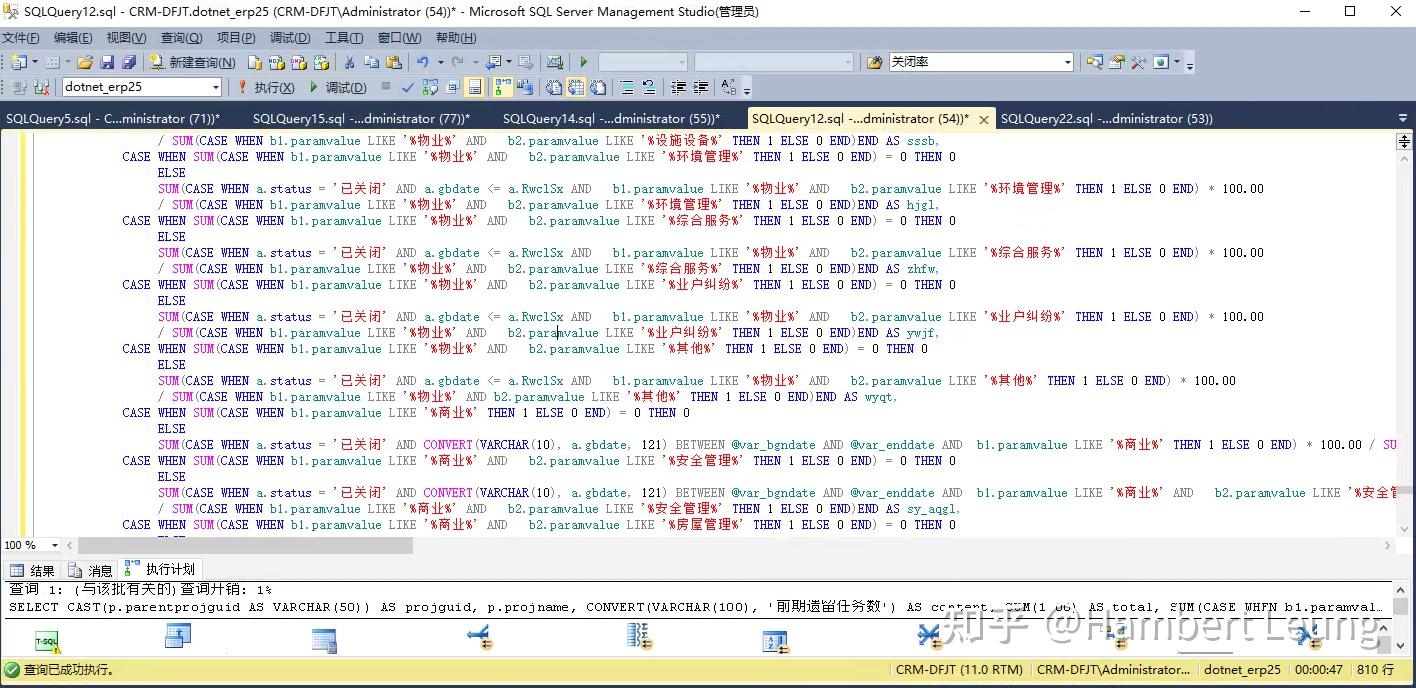Toggle Include Client Statistics icon

pos(524,87)
